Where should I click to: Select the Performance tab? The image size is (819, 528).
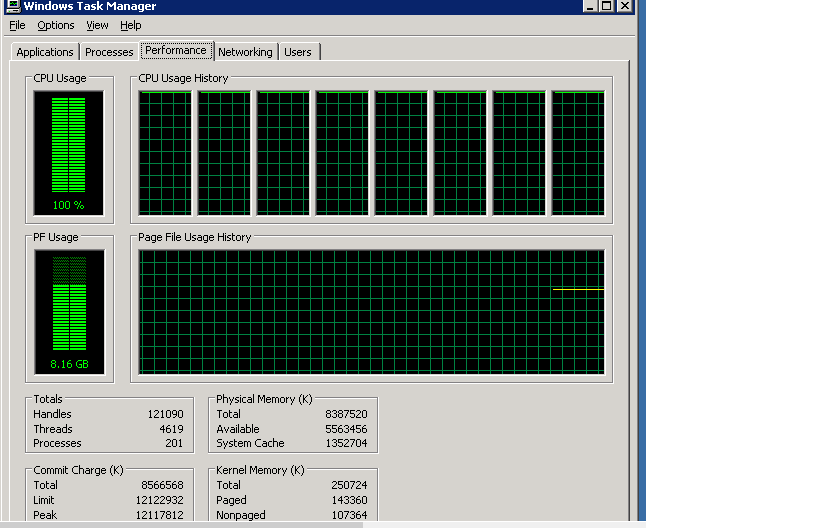175,50
